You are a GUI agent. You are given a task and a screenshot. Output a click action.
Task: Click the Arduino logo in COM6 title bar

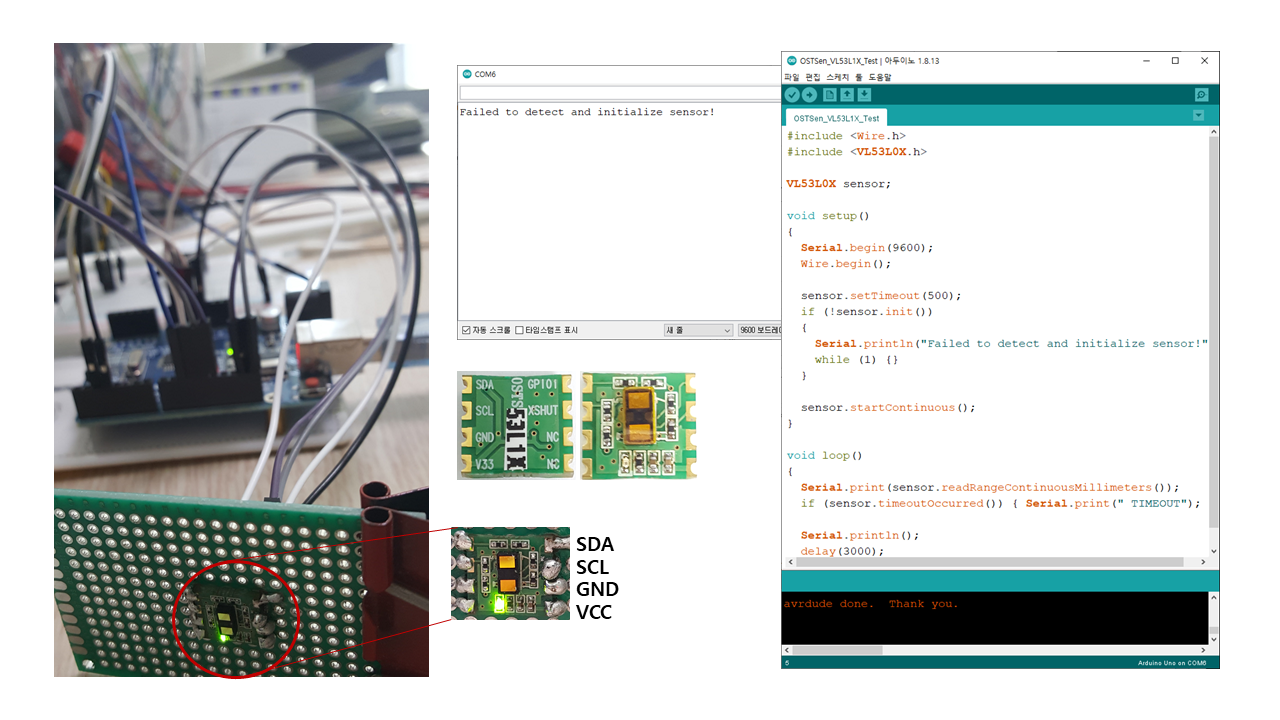point(466,74)
